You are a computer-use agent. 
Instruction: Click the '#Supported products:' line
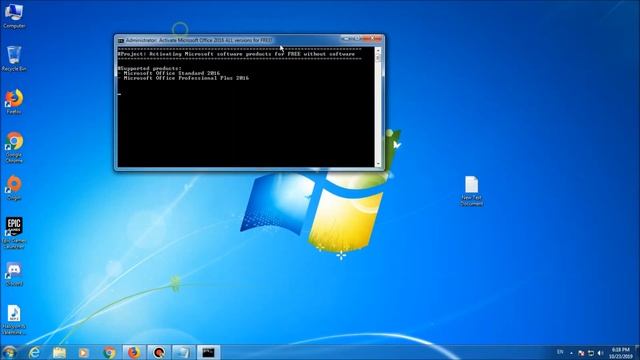pyautogui.click(x=150, y=68)
